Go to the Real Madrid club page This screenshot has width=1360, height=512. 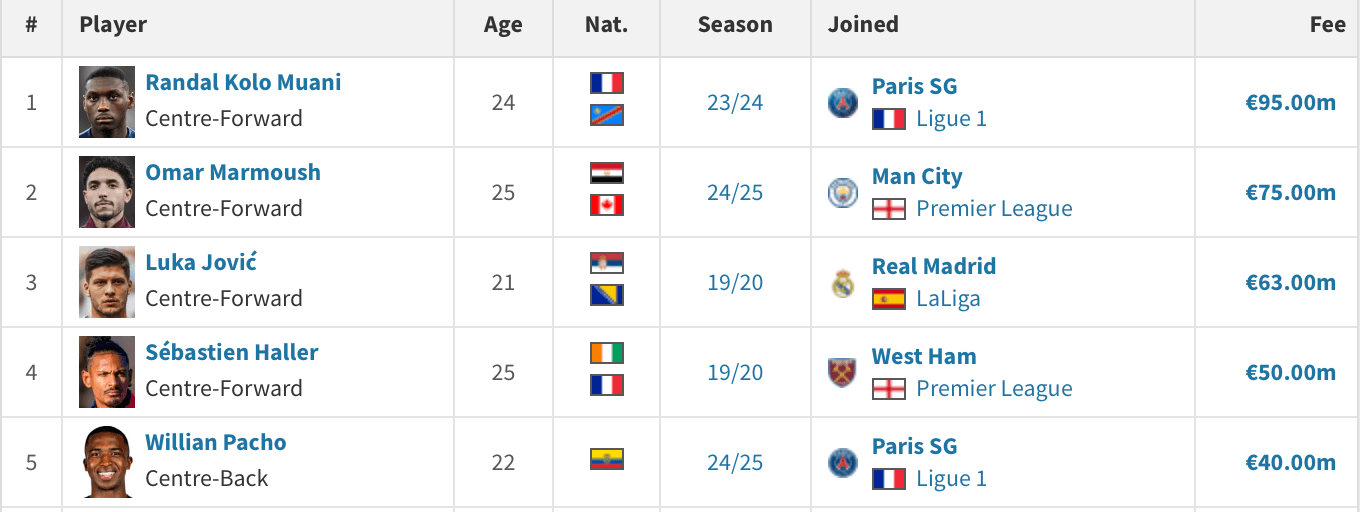(934, 266)
